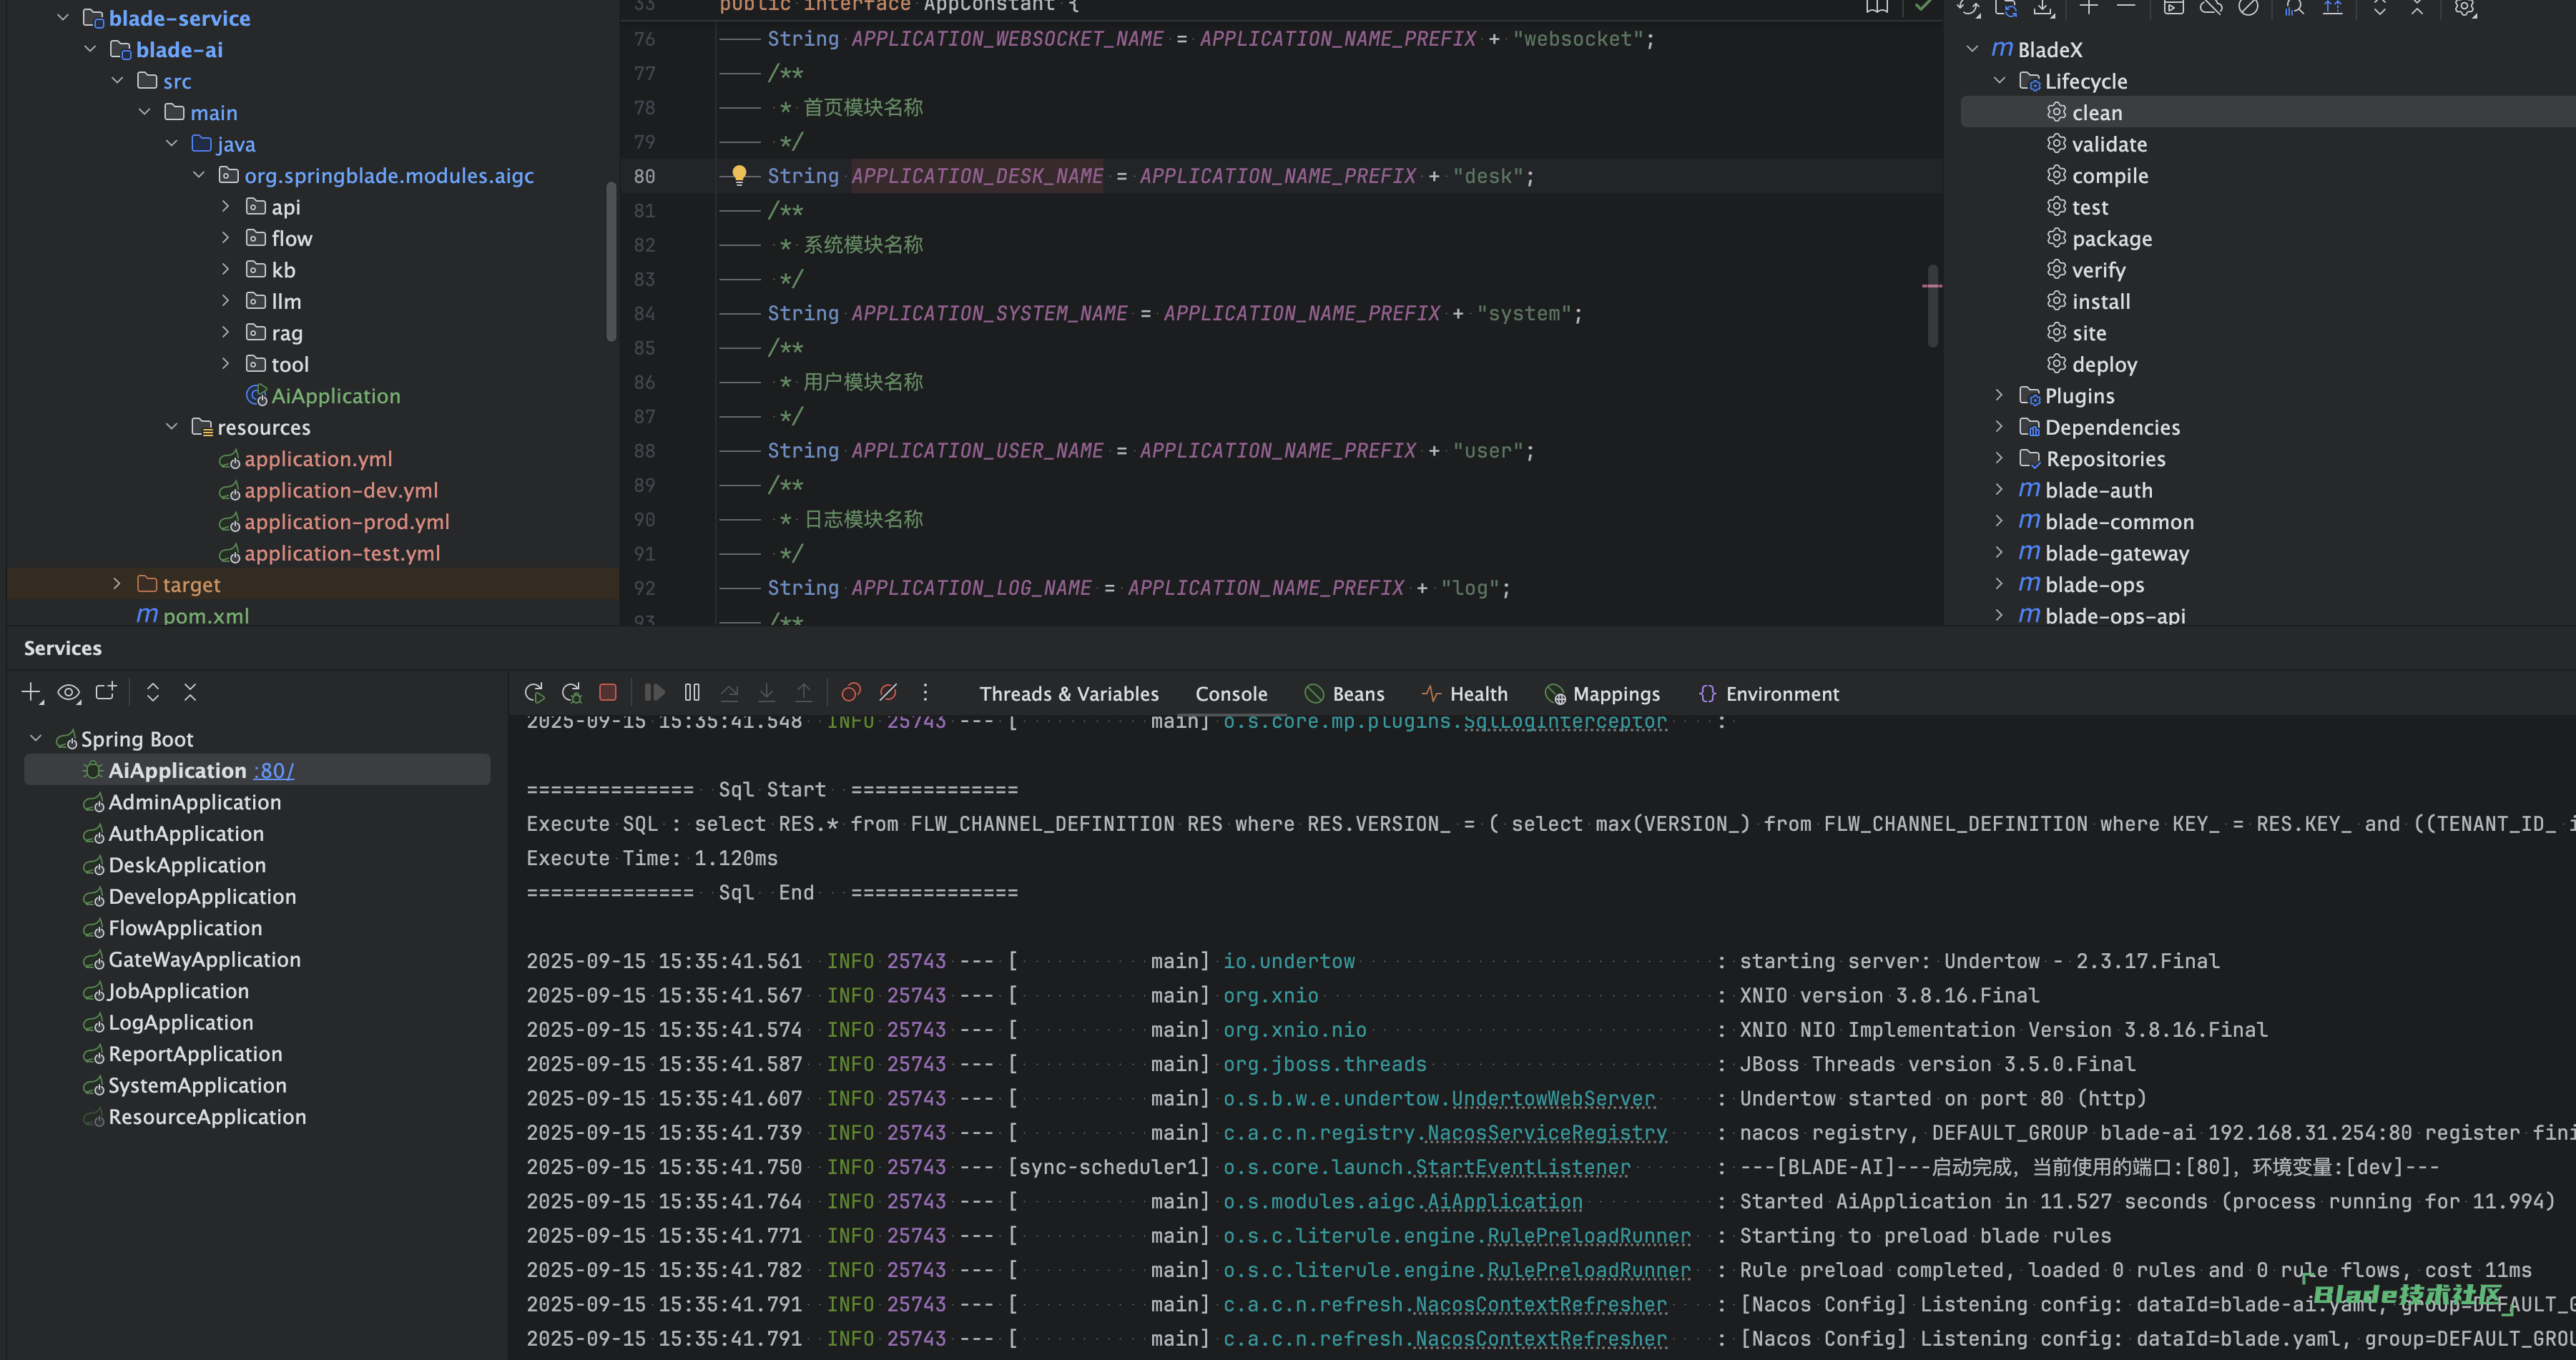Open the :80/ link next to AiApplication
The image size is (2576, 1360).
274,770
